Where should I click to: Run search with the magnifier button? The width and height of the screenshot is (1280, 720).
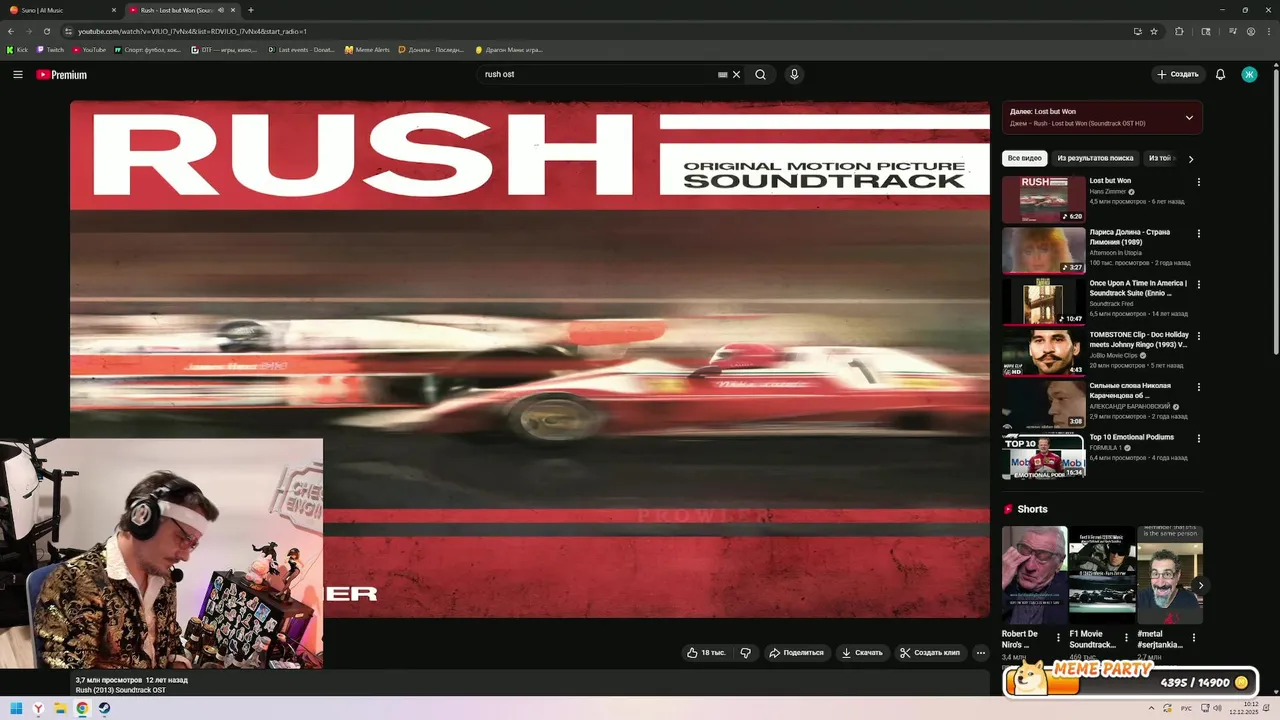pos(761,74)
